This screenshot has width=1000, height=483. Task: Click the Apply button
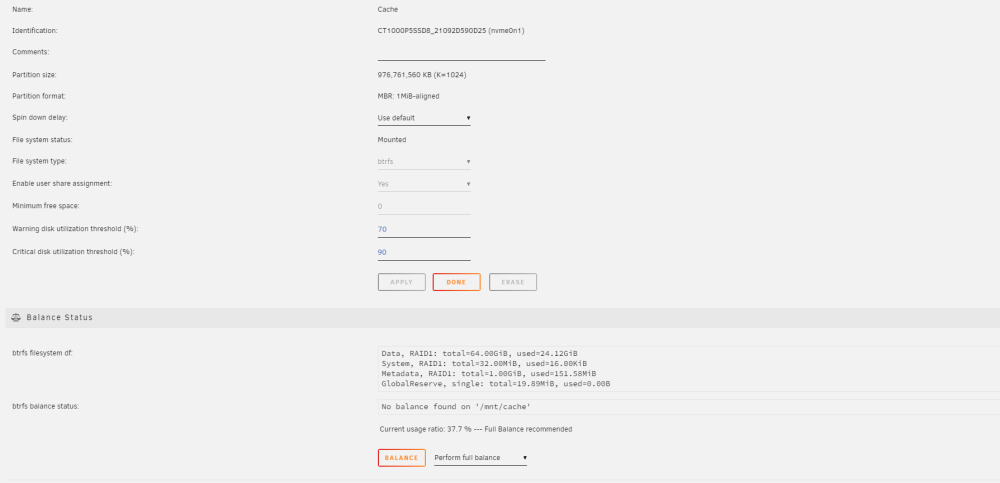point(402,282)
